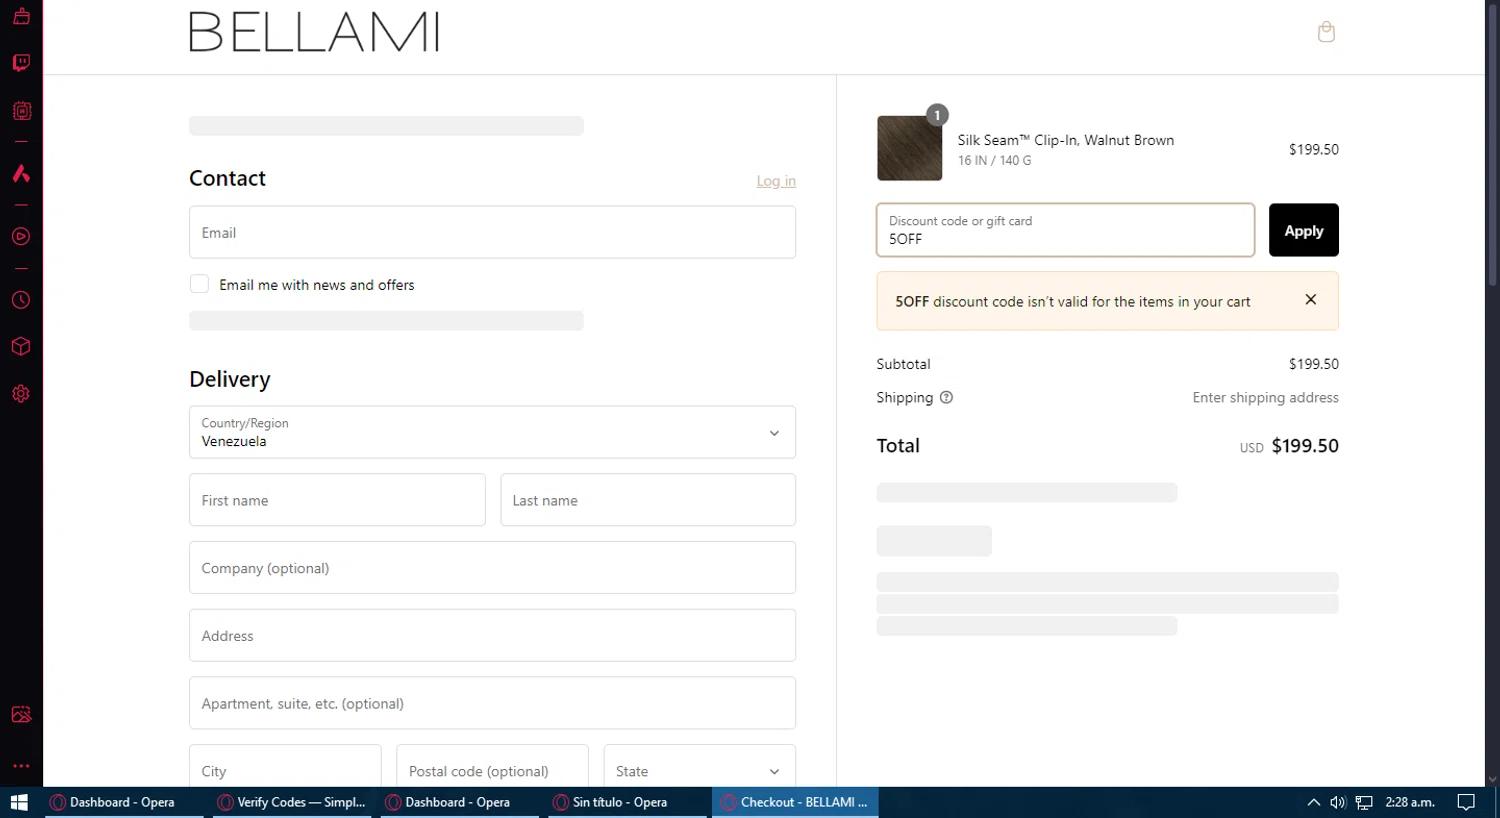Screen dimensions: 1500x818
Task: Focus the Last name field
Action: (648, 500)
